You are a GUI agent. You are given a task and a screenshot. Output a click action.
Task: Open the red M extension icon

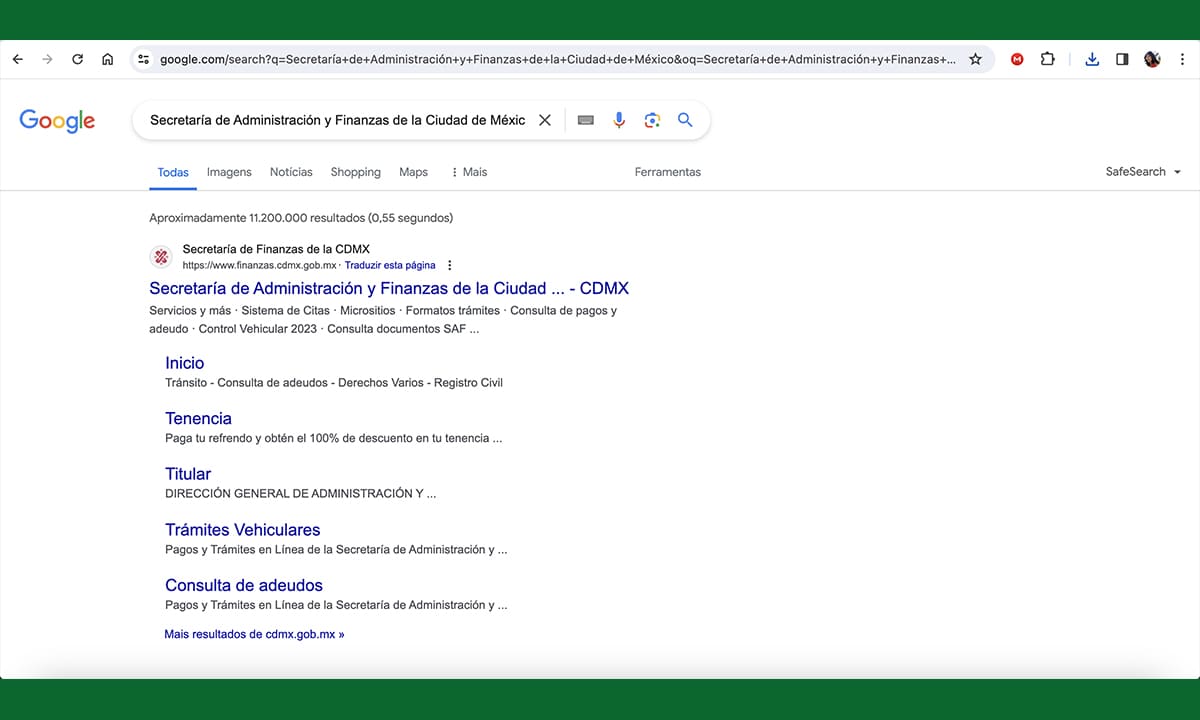point(1017,59)
